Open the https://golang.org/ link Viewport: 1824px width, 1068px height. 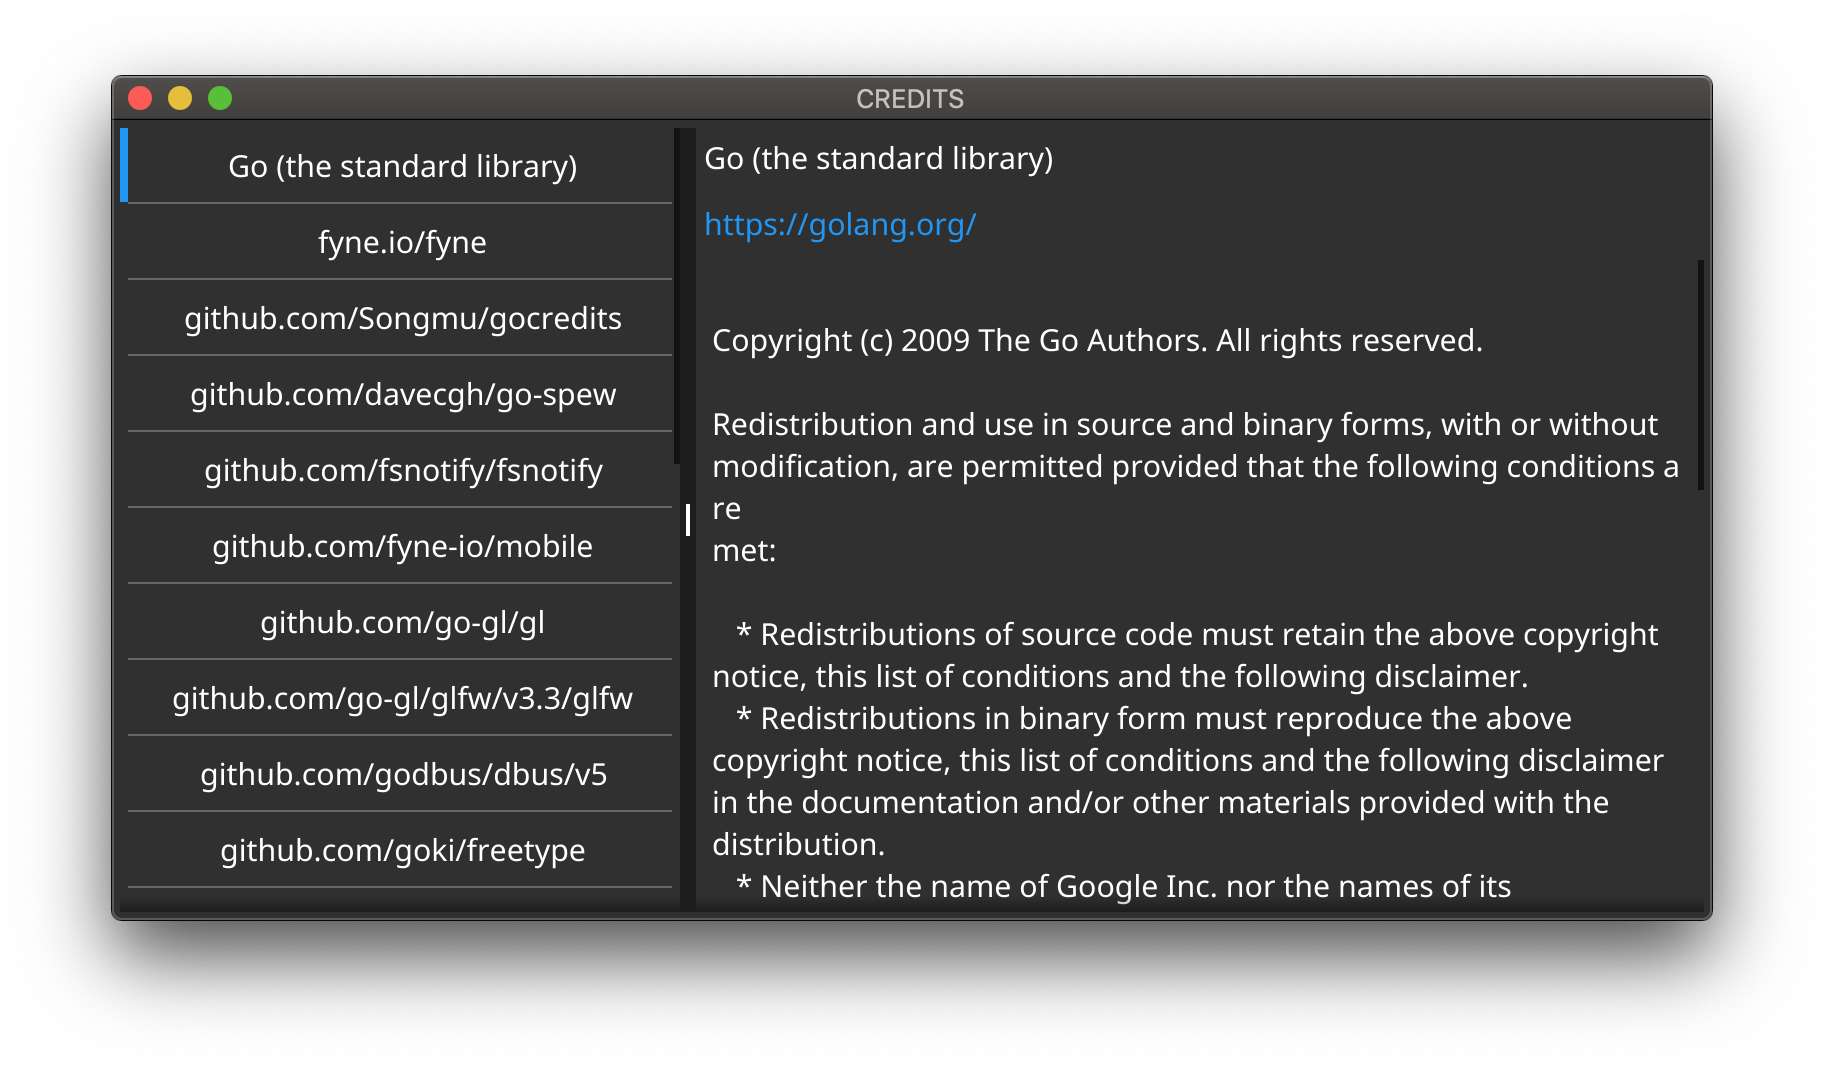[x=840, y=225]
